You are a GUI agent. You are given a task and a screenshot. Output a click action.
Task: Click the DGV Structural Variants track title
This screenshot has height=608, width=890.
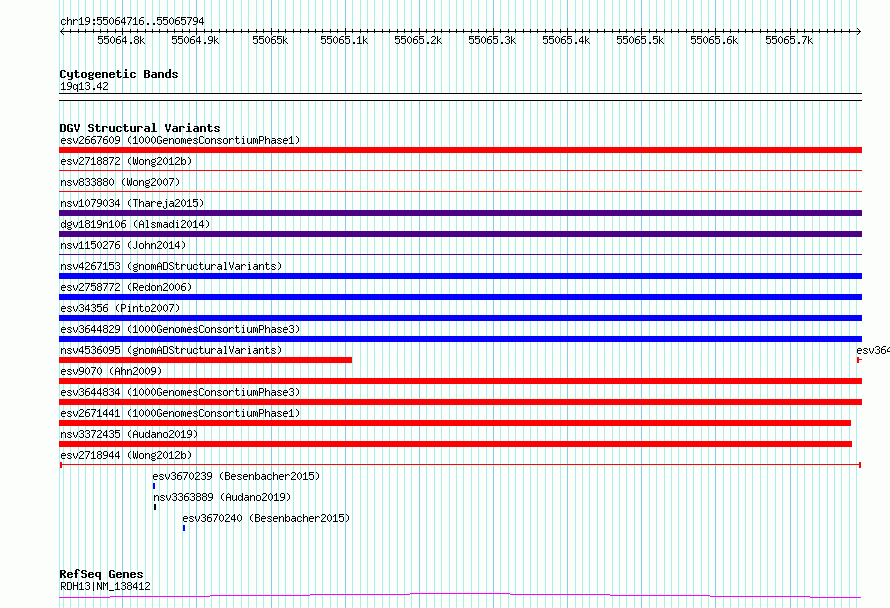(x=140, y=128)
